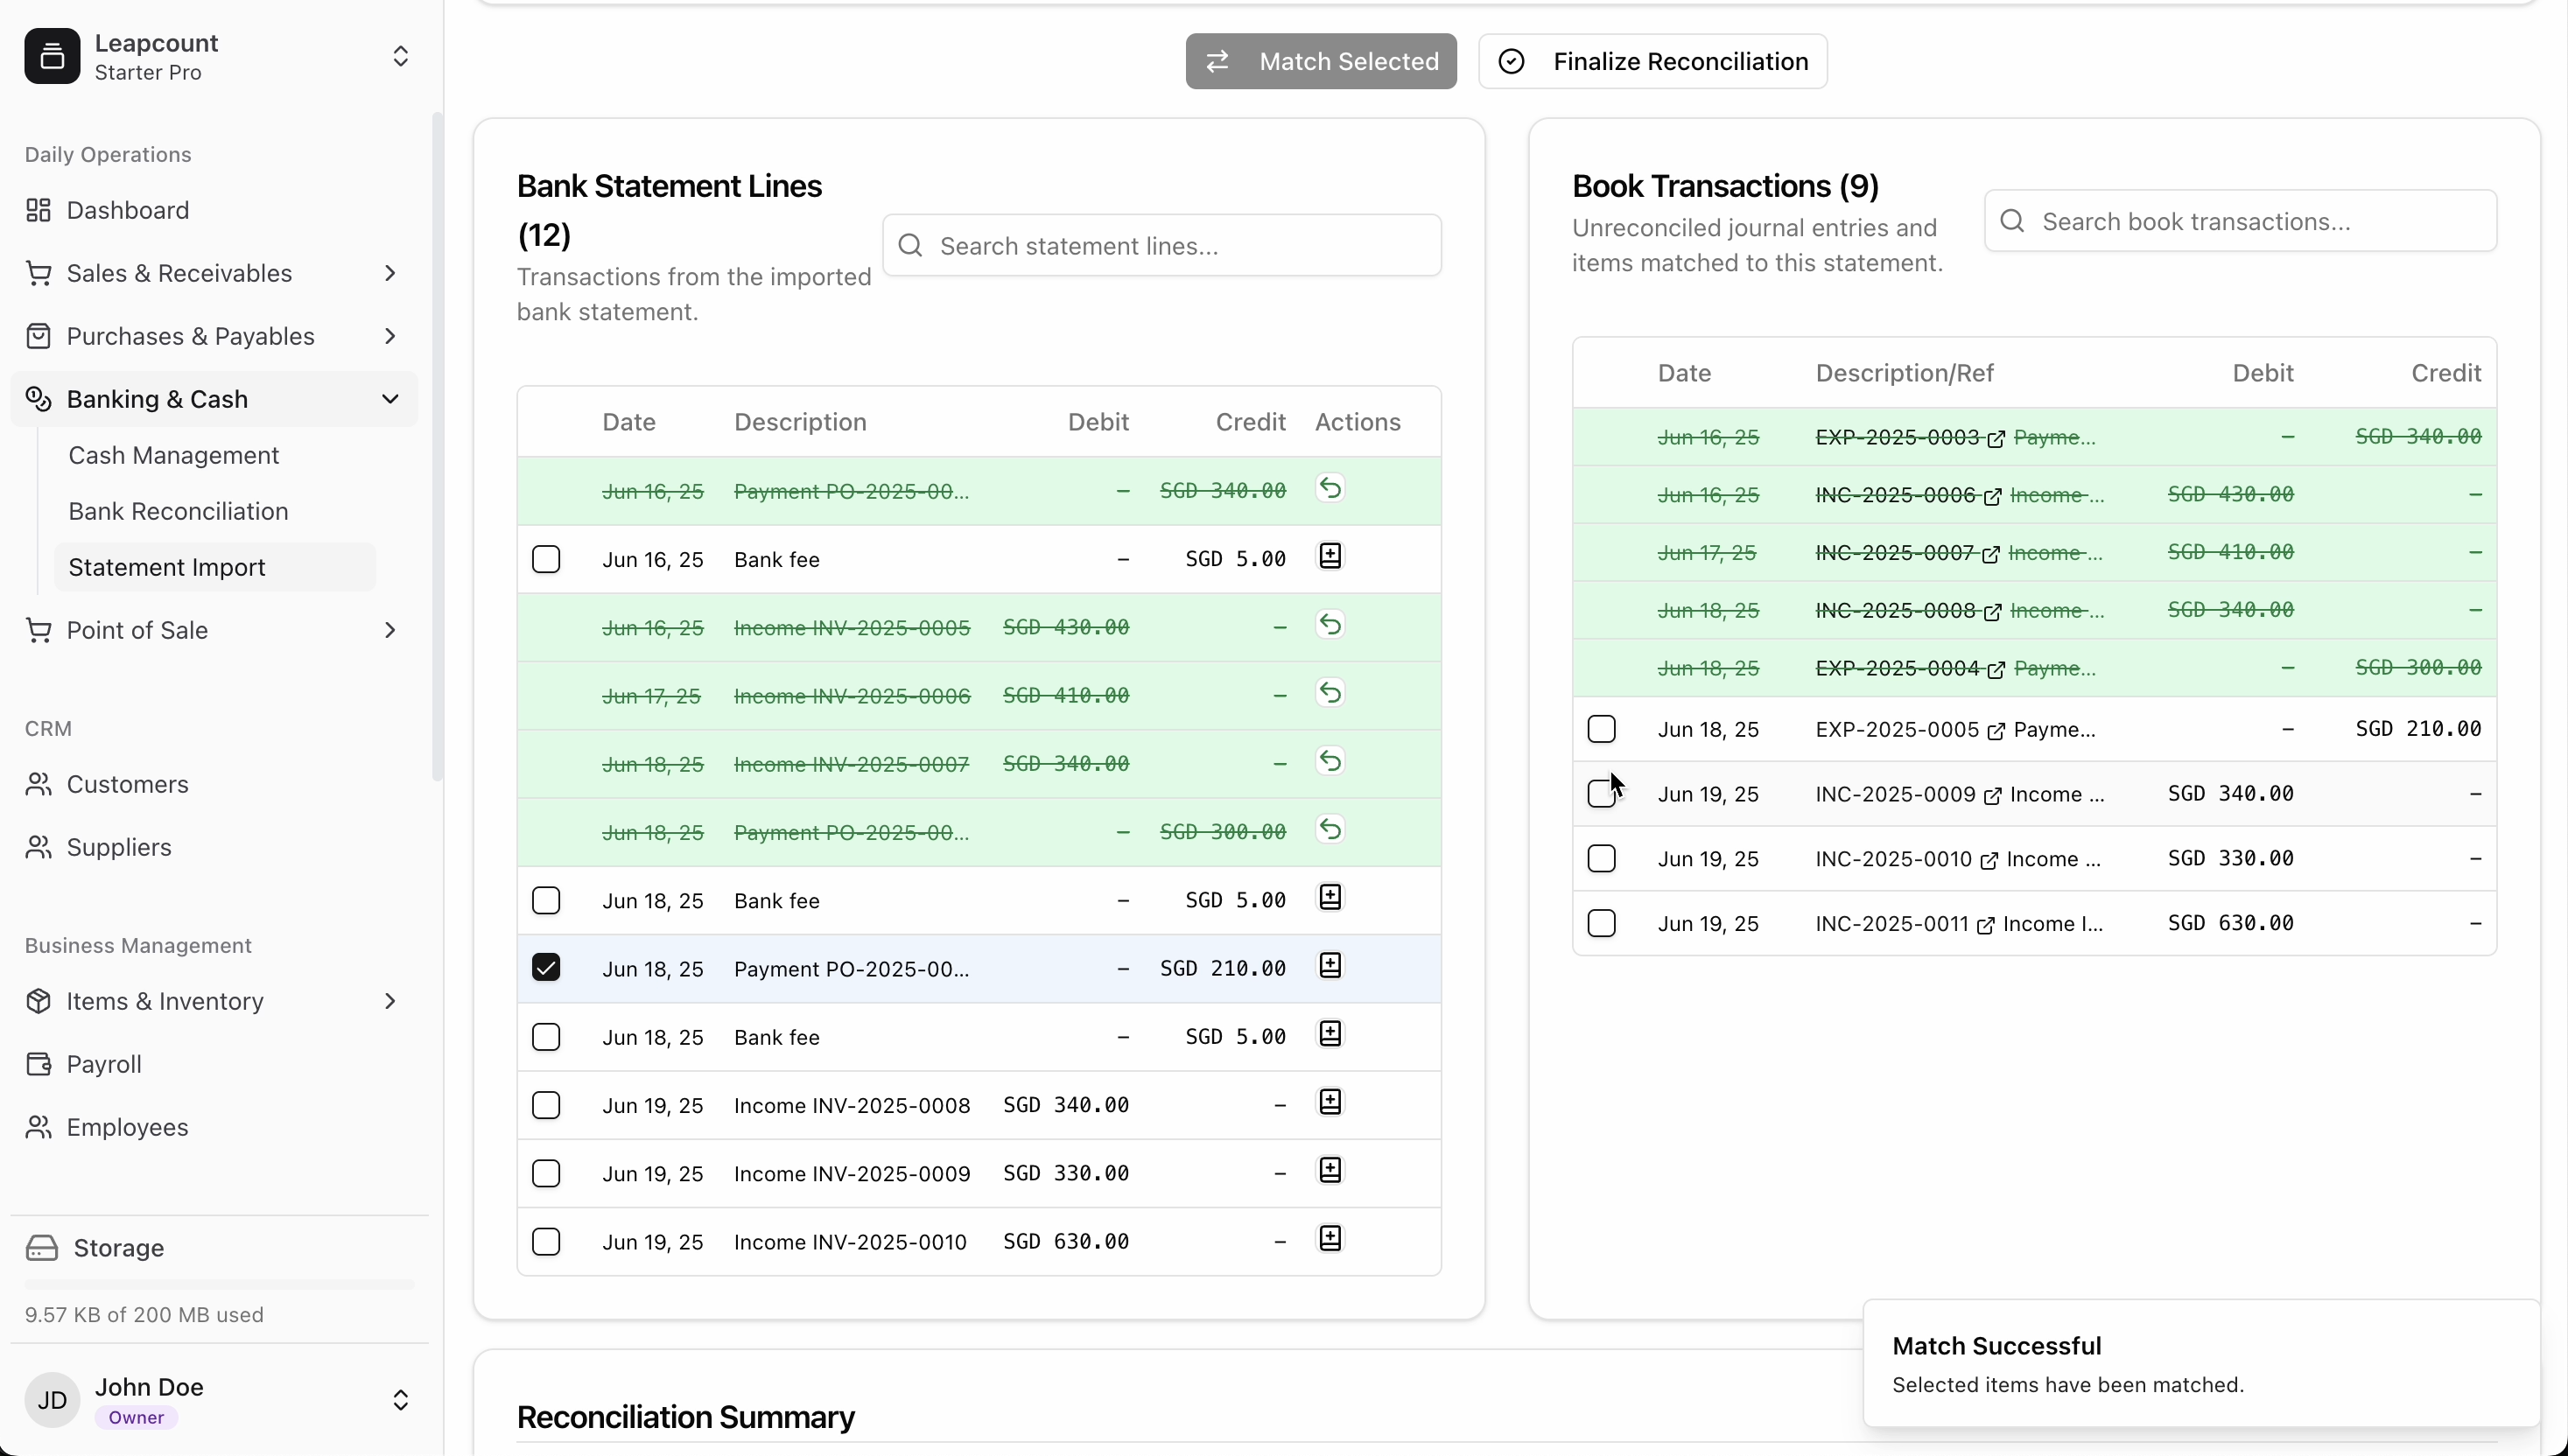
Task: Open Leapcount workspace switcher chevrons
Action: [400, 56]
